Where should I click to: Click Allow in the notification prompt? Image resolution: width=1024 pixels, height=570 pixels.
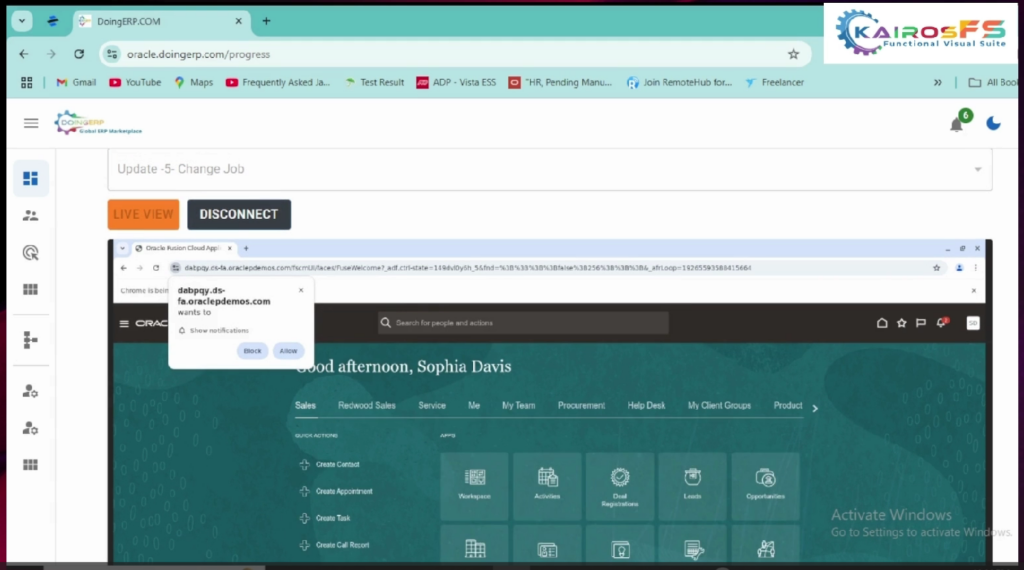(288, 351)
